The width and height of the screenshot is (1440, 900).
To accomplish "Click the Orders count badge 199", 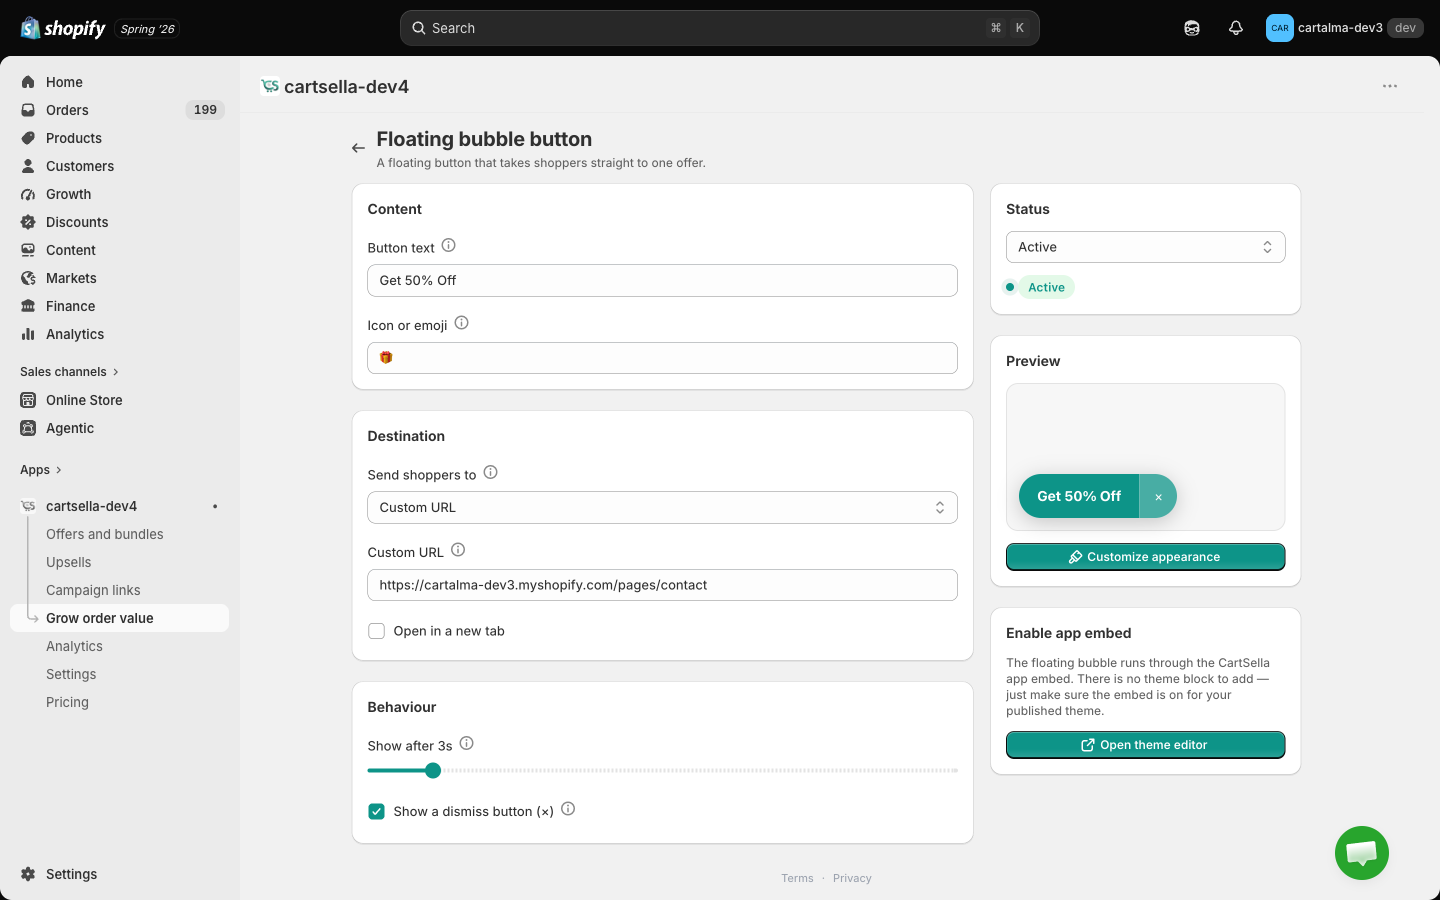I will tap(205, 110).
